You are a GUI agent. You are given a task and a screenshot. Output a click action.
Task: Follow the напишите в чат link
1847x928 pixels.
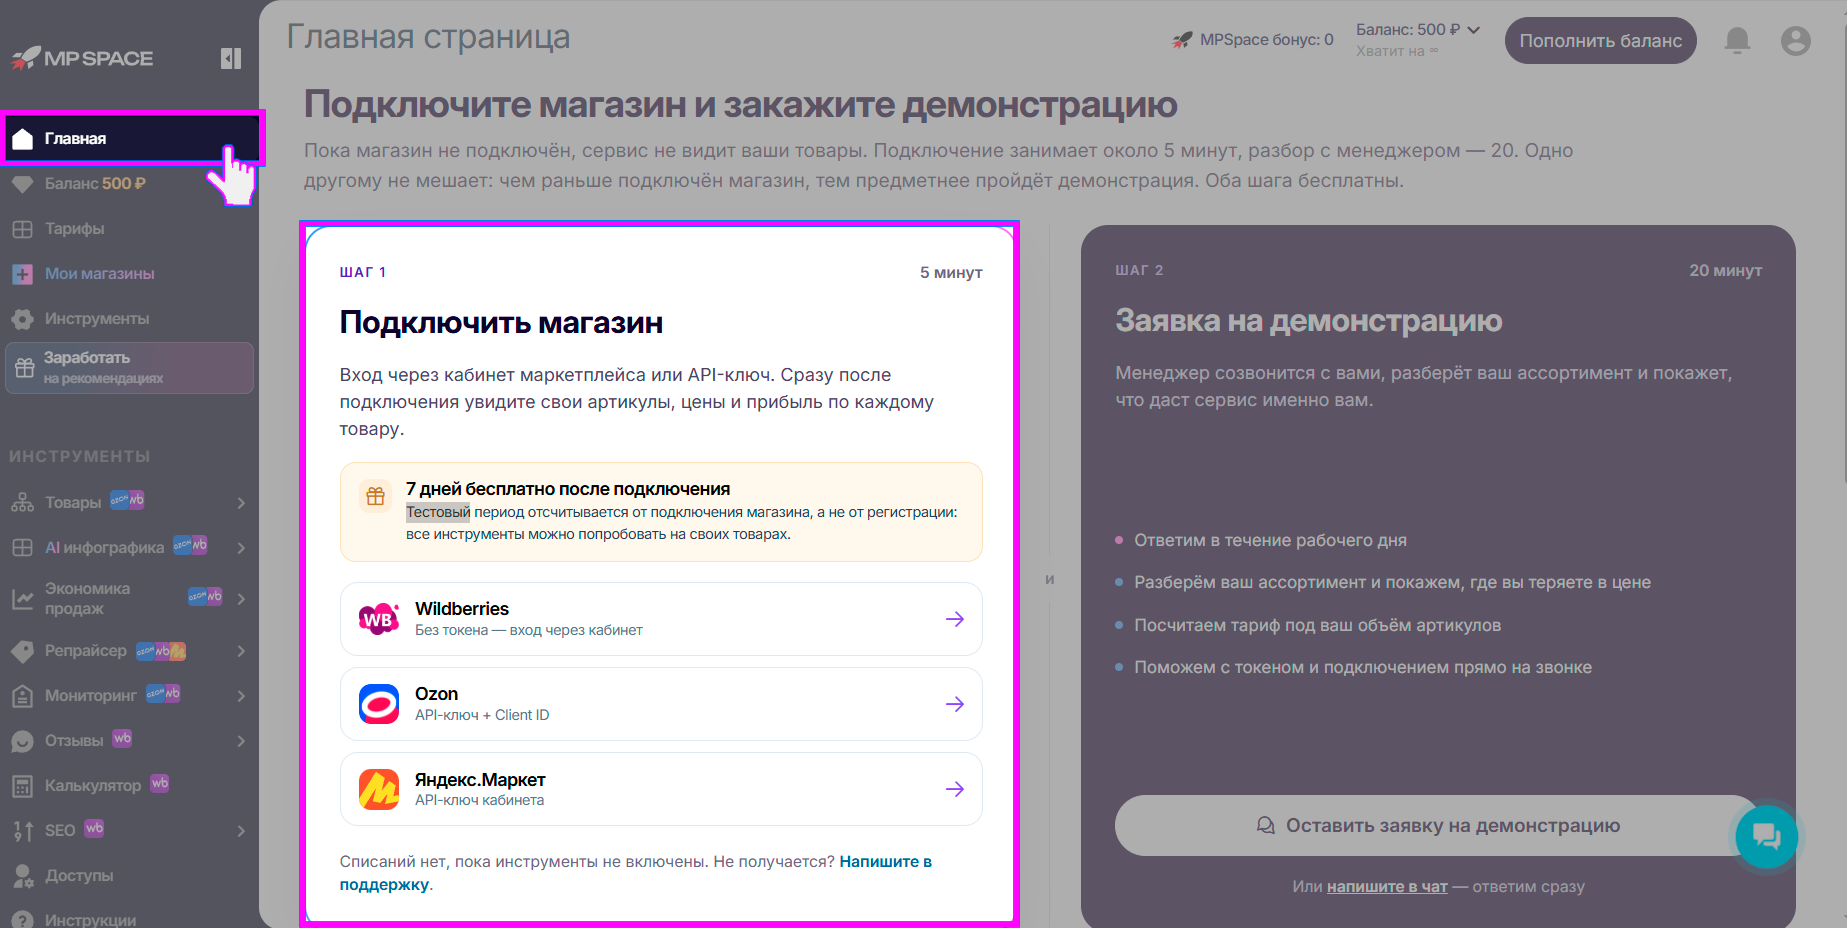click(x=1387, y=887)
